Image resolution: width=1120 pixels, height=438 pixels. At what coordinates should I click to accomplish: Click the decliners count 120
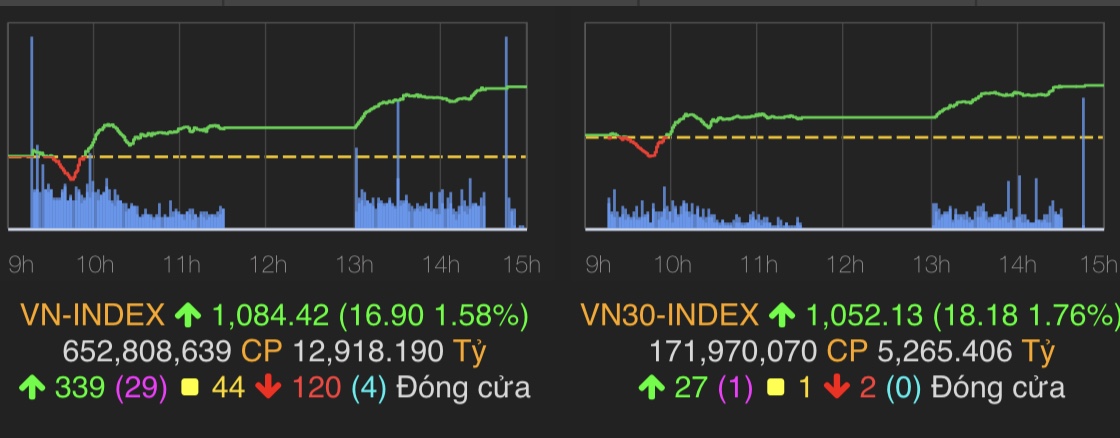pyautogui.click(x=316, y=388)
